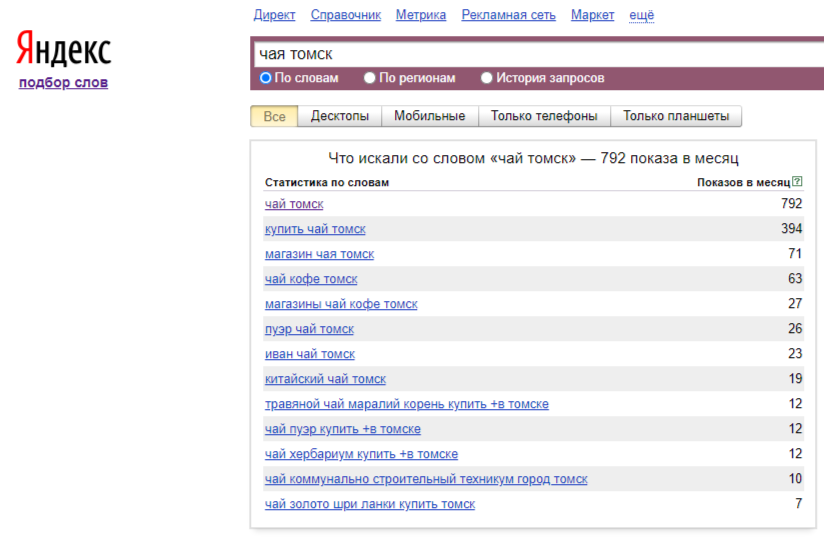The height and width of the screenshot is (537, 824).
Task: Click the value 7 for чай золото шри ланки
Action: click(799, 503)
